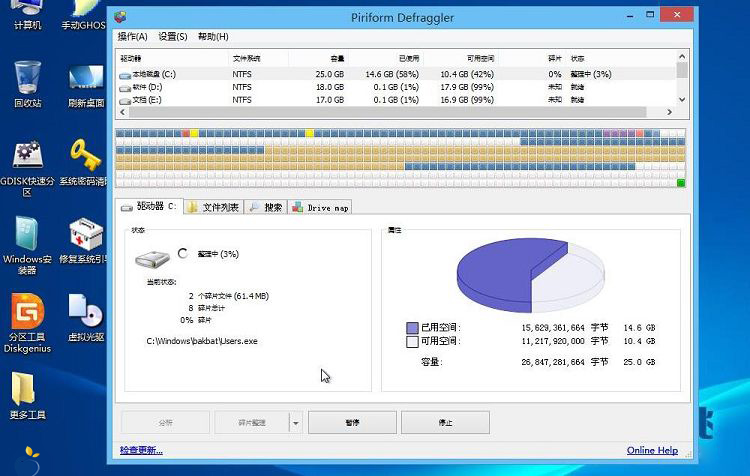
Task: Click horizontal scrollbar left arrow
Action: (x=122, y=112)
